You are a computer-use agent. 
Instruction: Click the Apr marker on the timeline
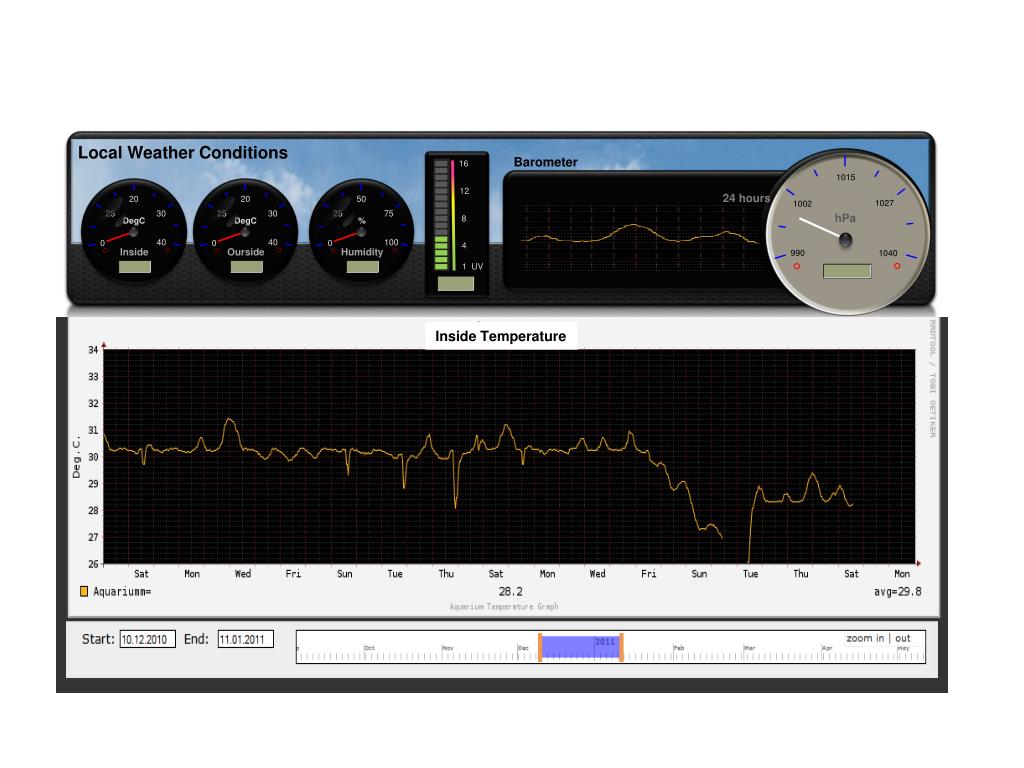click(827, 648)
